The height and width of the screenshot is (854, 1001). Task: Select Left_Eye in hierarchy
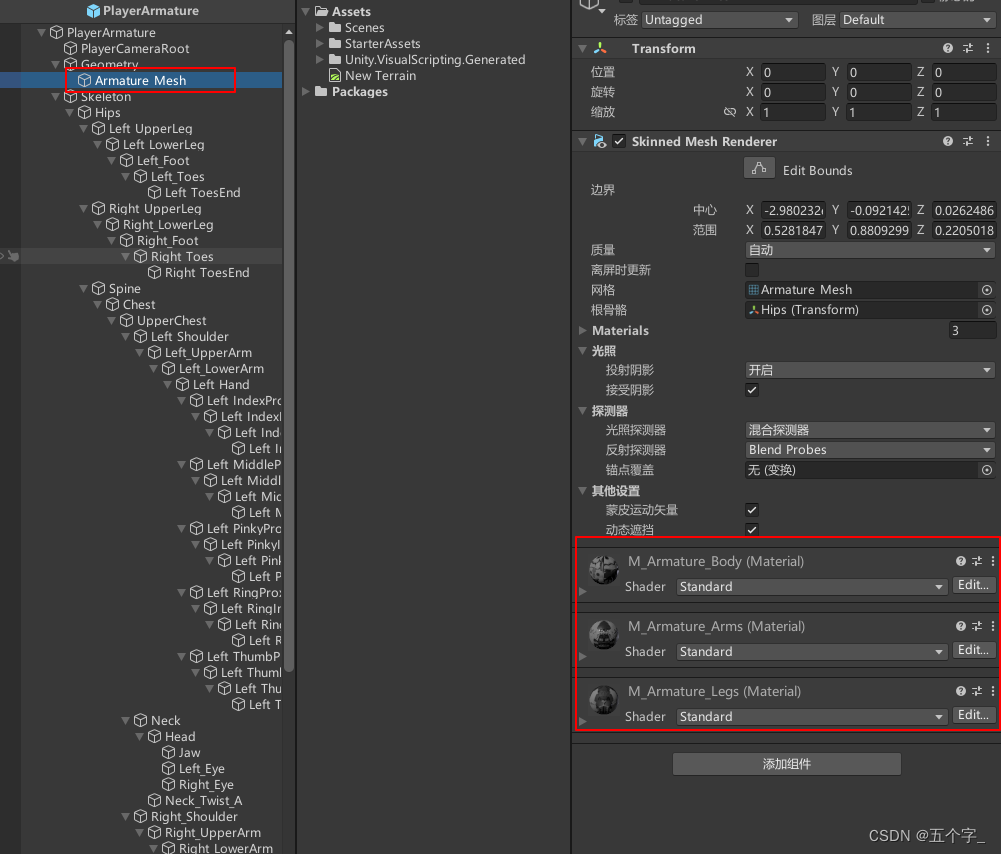click(201, 768)
